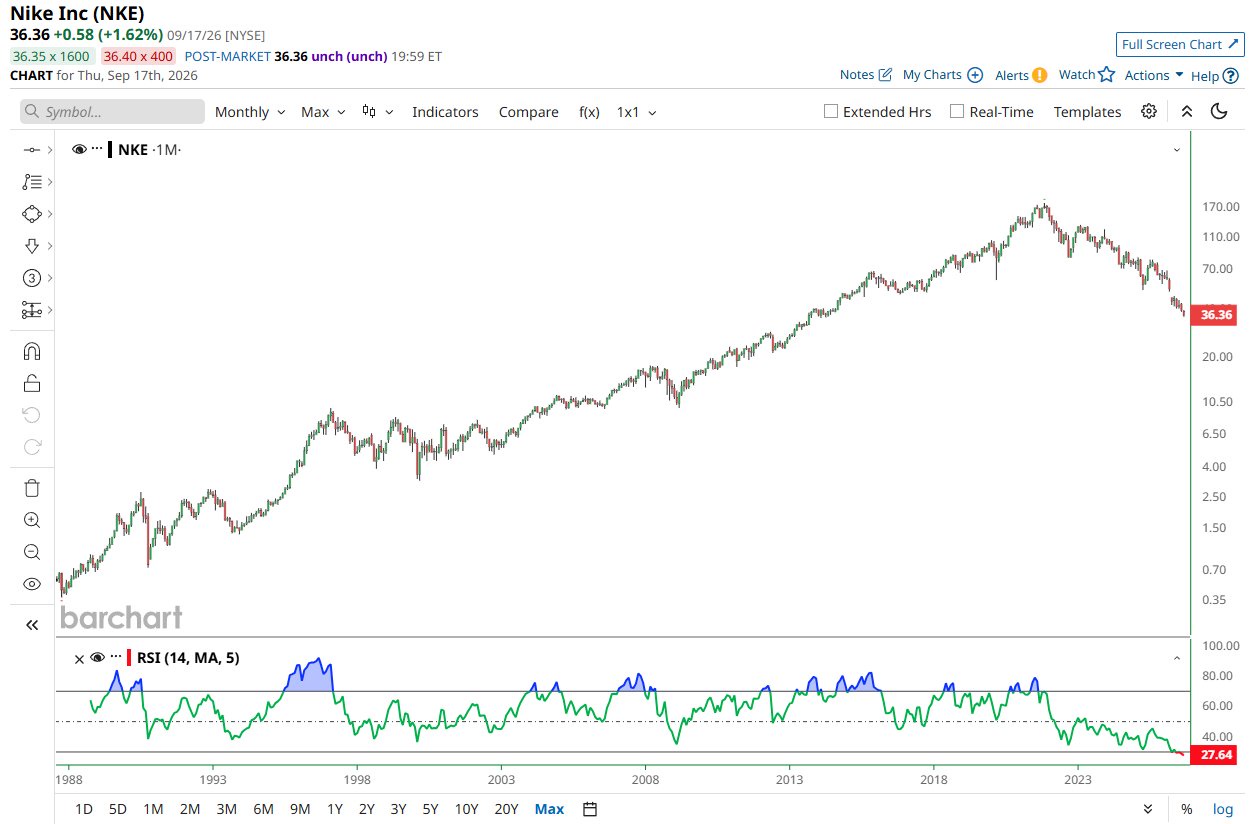Open Full Screen Chart

pos(1180,44)
